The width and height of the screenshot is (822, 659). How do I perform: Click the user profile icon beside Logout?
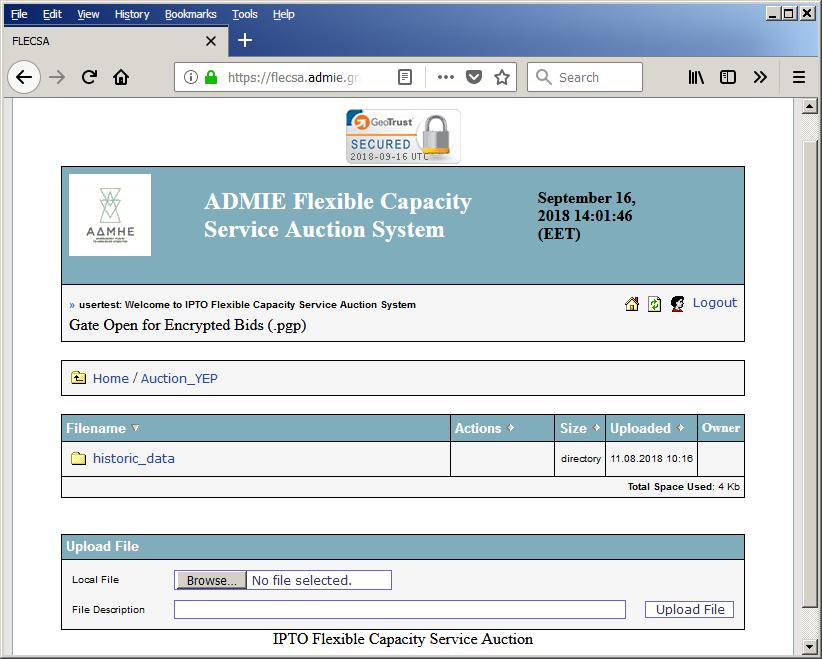(677, 304)
